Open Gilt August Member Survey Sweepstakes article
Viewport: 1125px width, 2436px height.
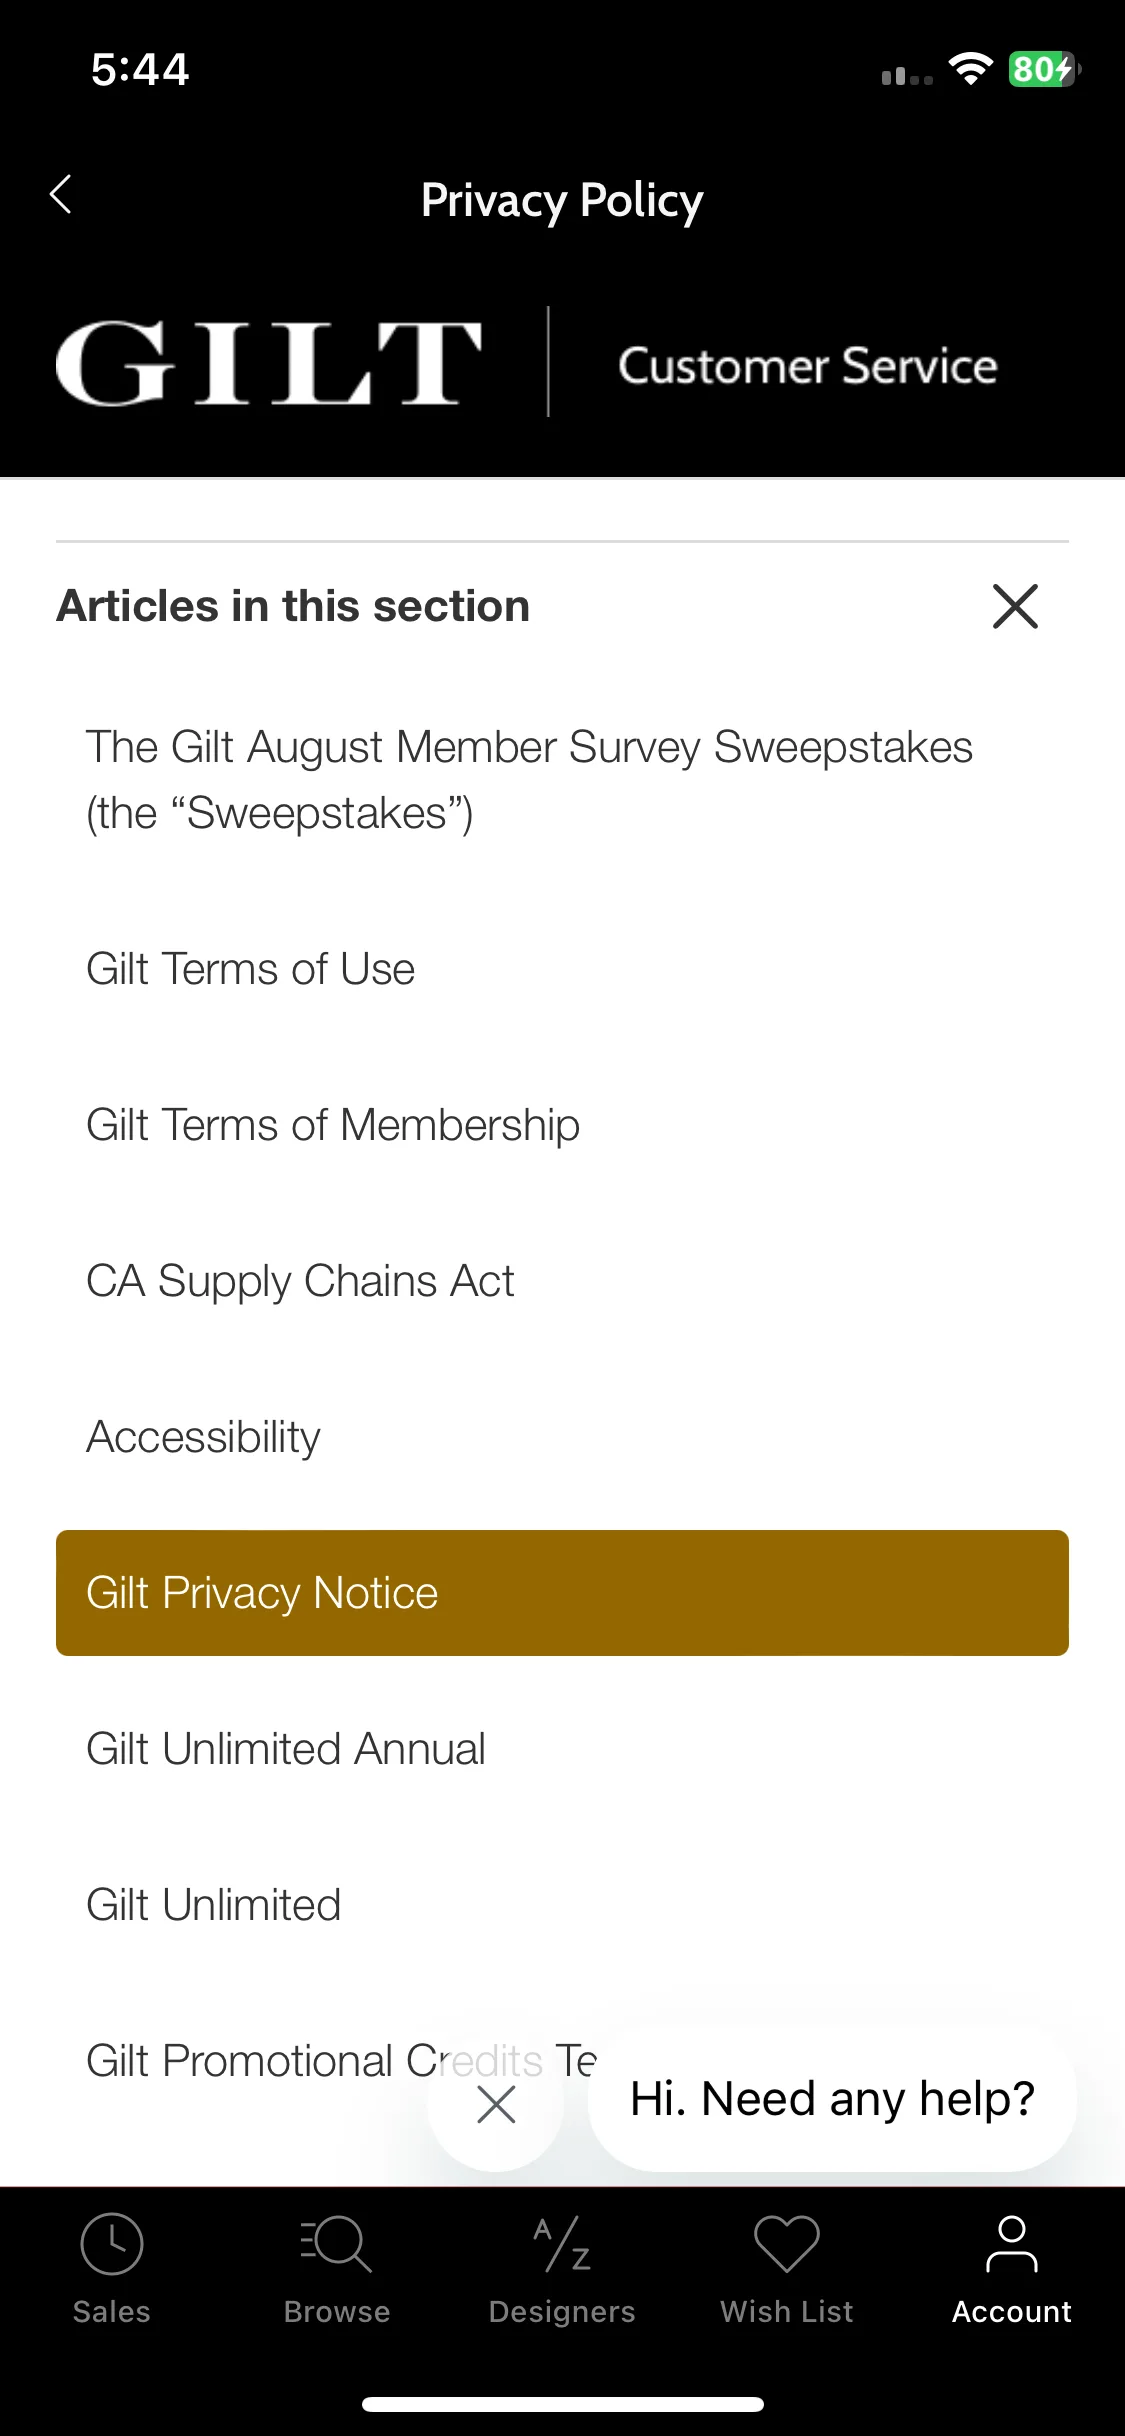pos(529,780)
